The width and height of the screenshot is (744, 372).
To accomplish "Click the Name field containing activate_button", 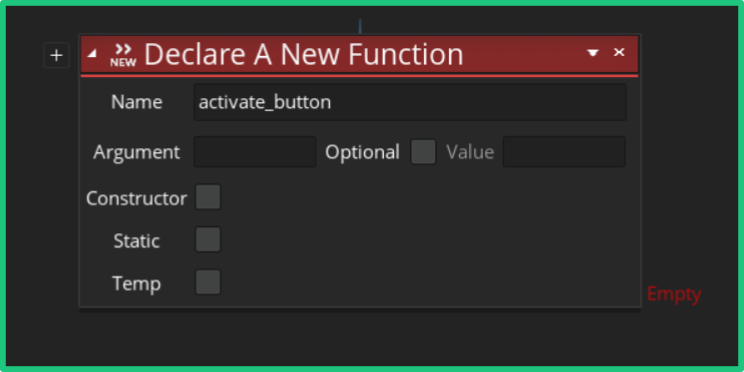I will 410,102.
